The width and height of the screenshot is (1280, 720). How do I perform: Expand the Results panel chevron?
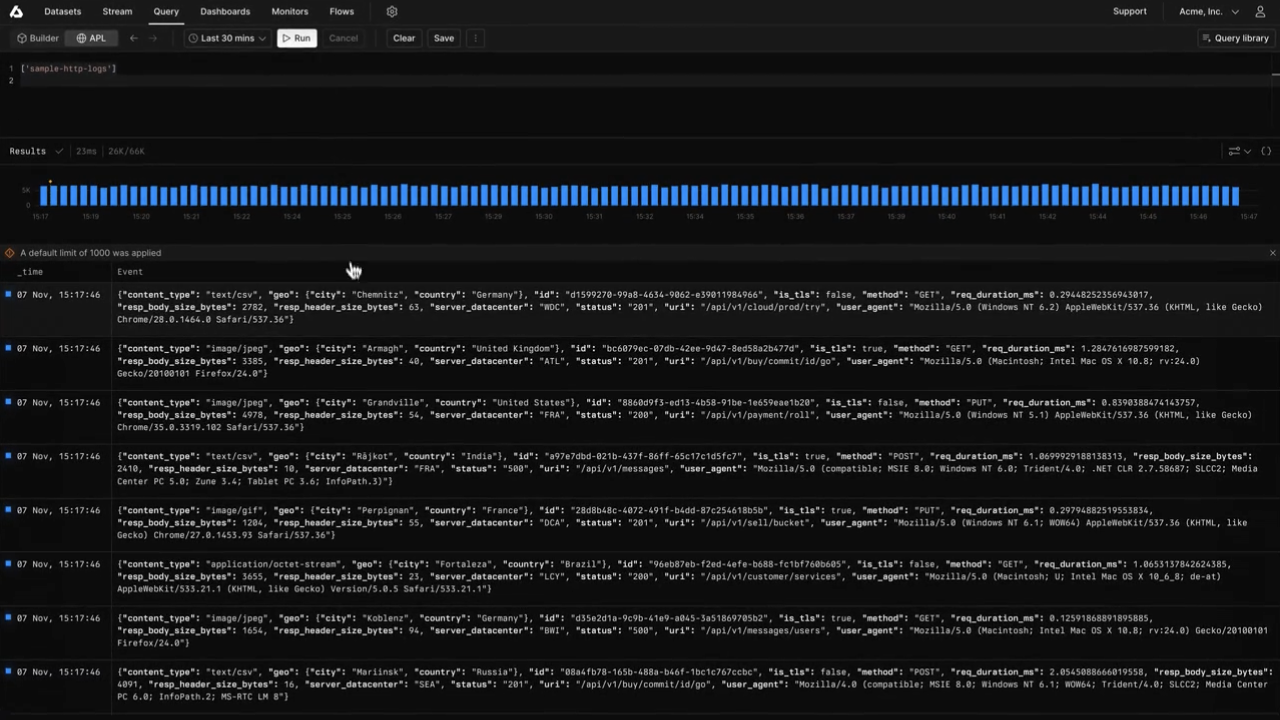[57, 150]
